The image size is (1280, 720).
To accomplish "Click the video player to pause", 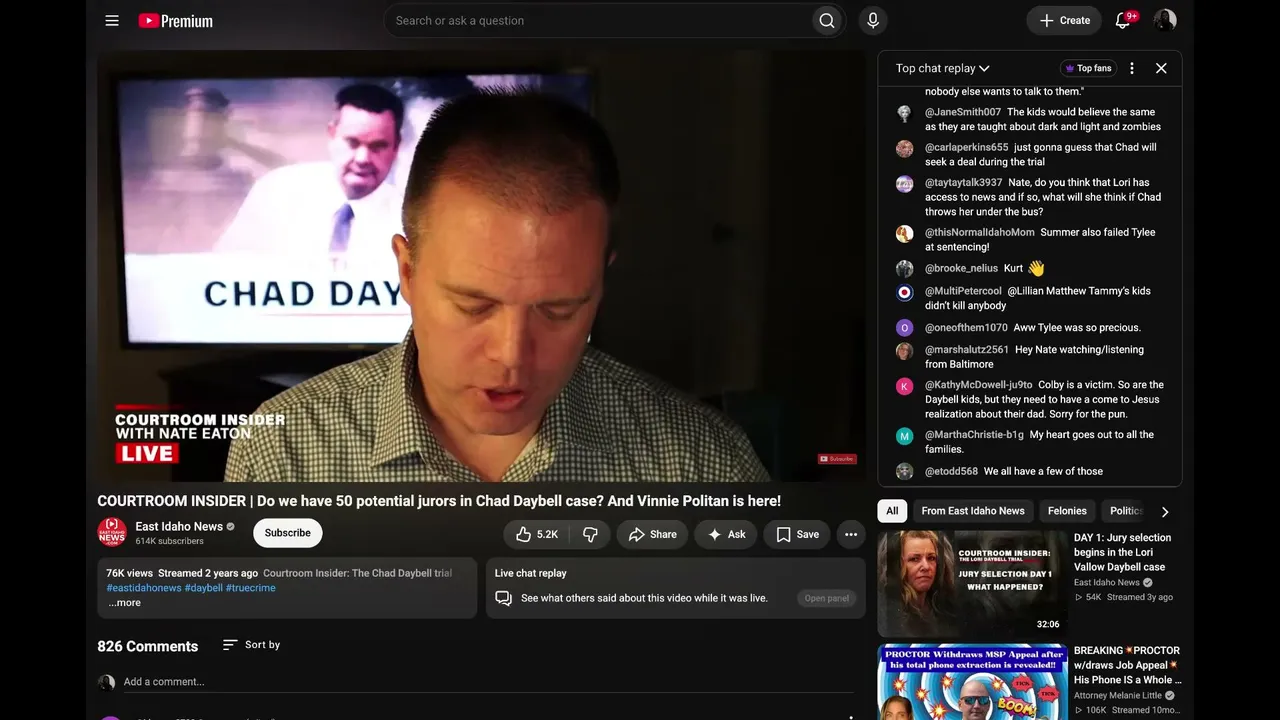I will tap(482, 266).
